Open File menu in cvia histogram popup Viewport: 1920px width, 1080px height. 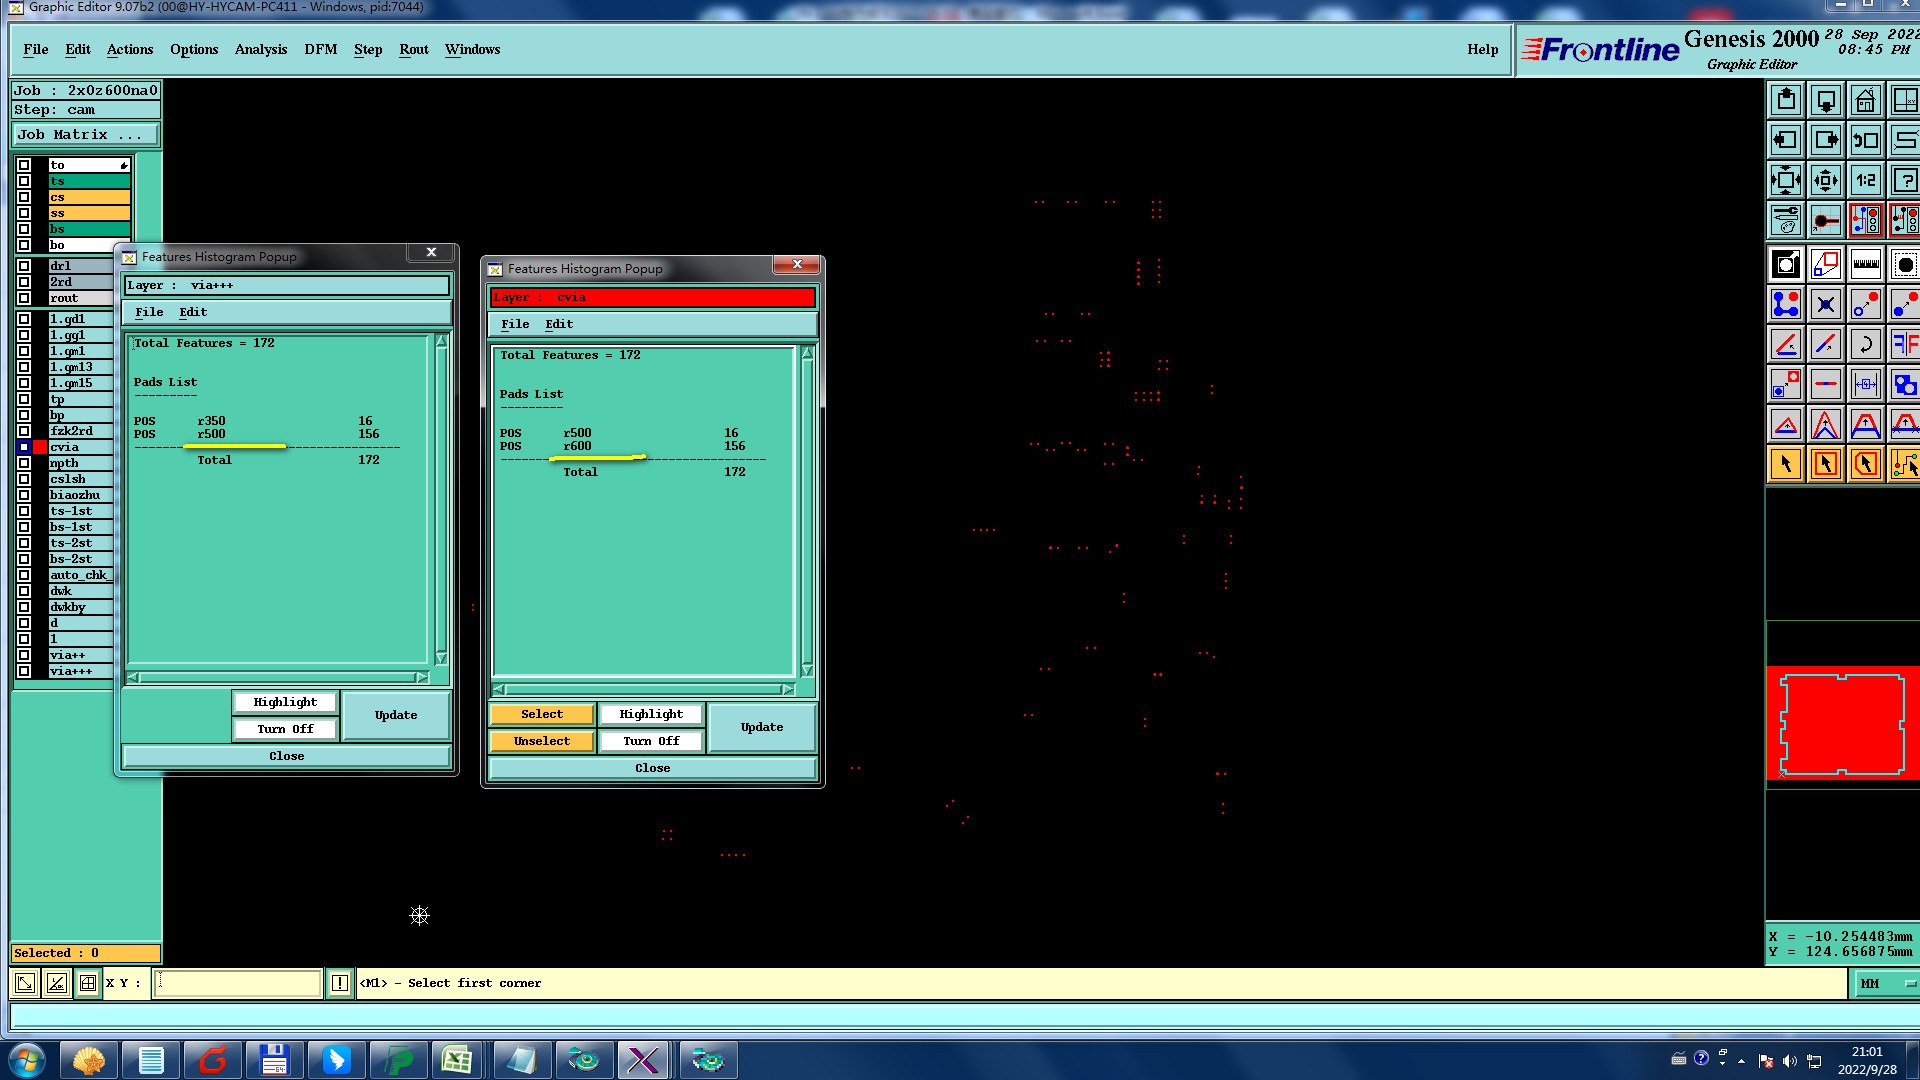pyautogui.click(x=515, y=324)
